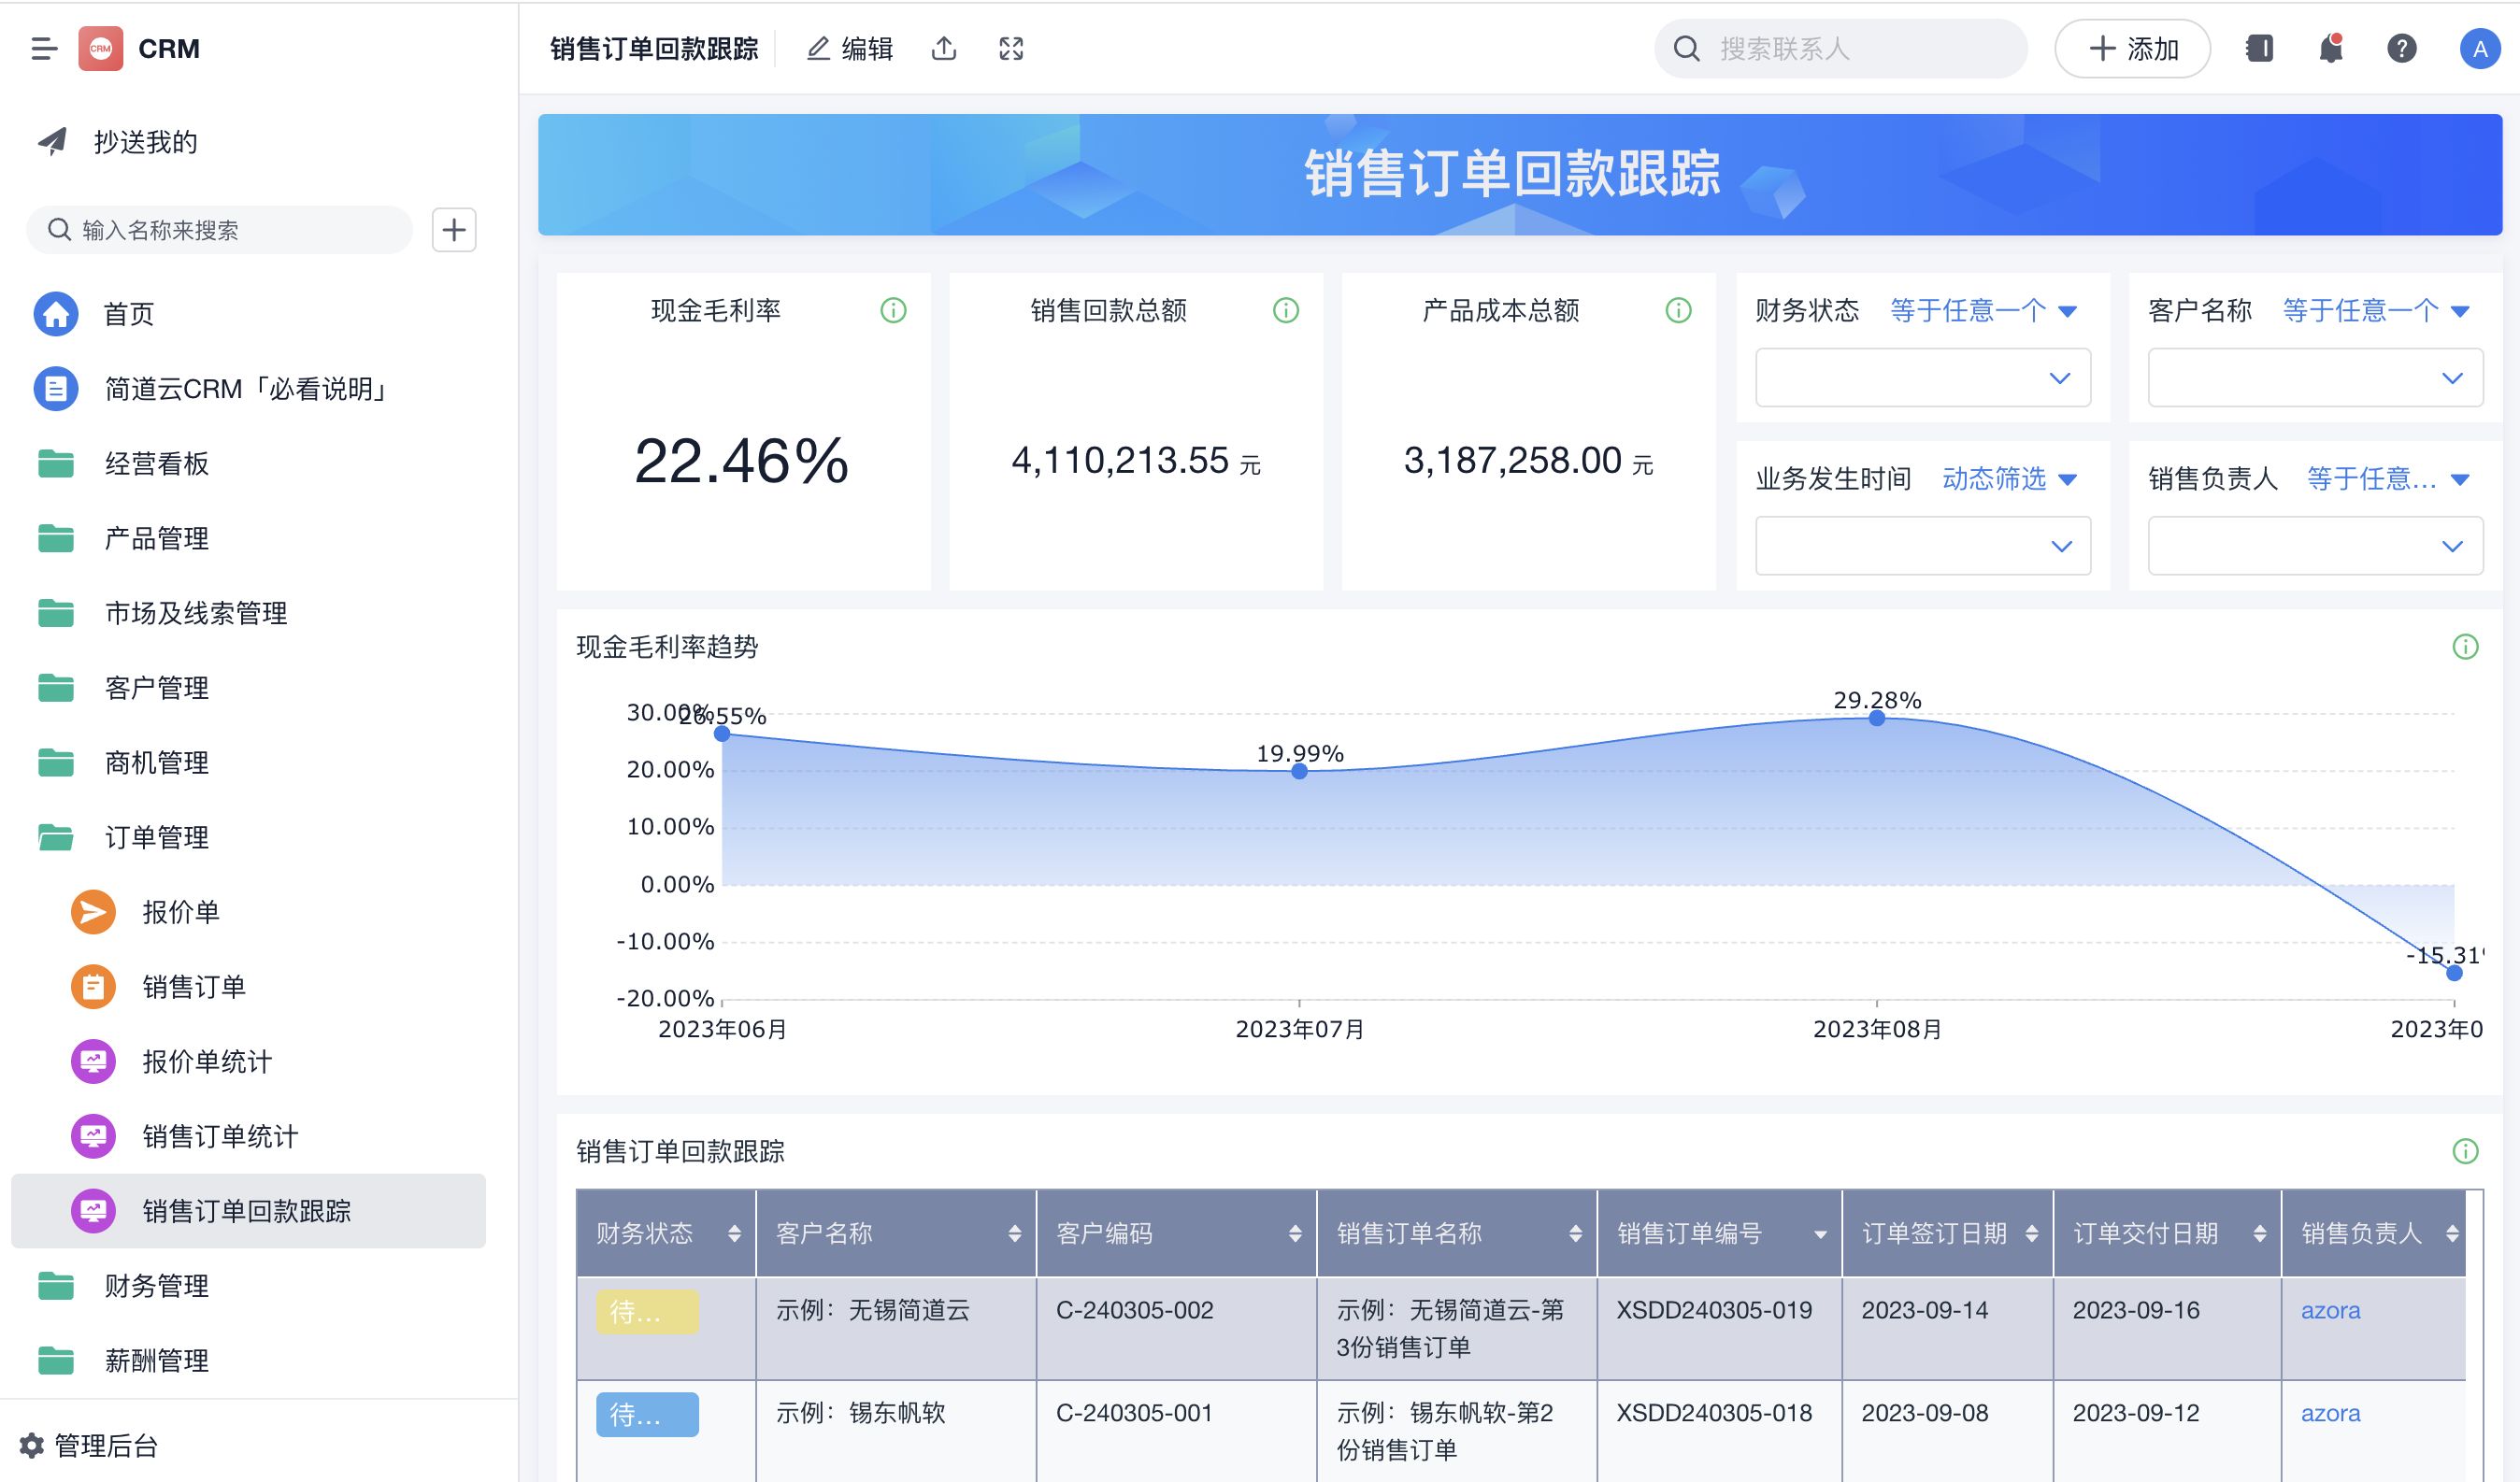2520x1482 pixels.
Task: Click the export share icon beside Edit
Action: (943, 48)
